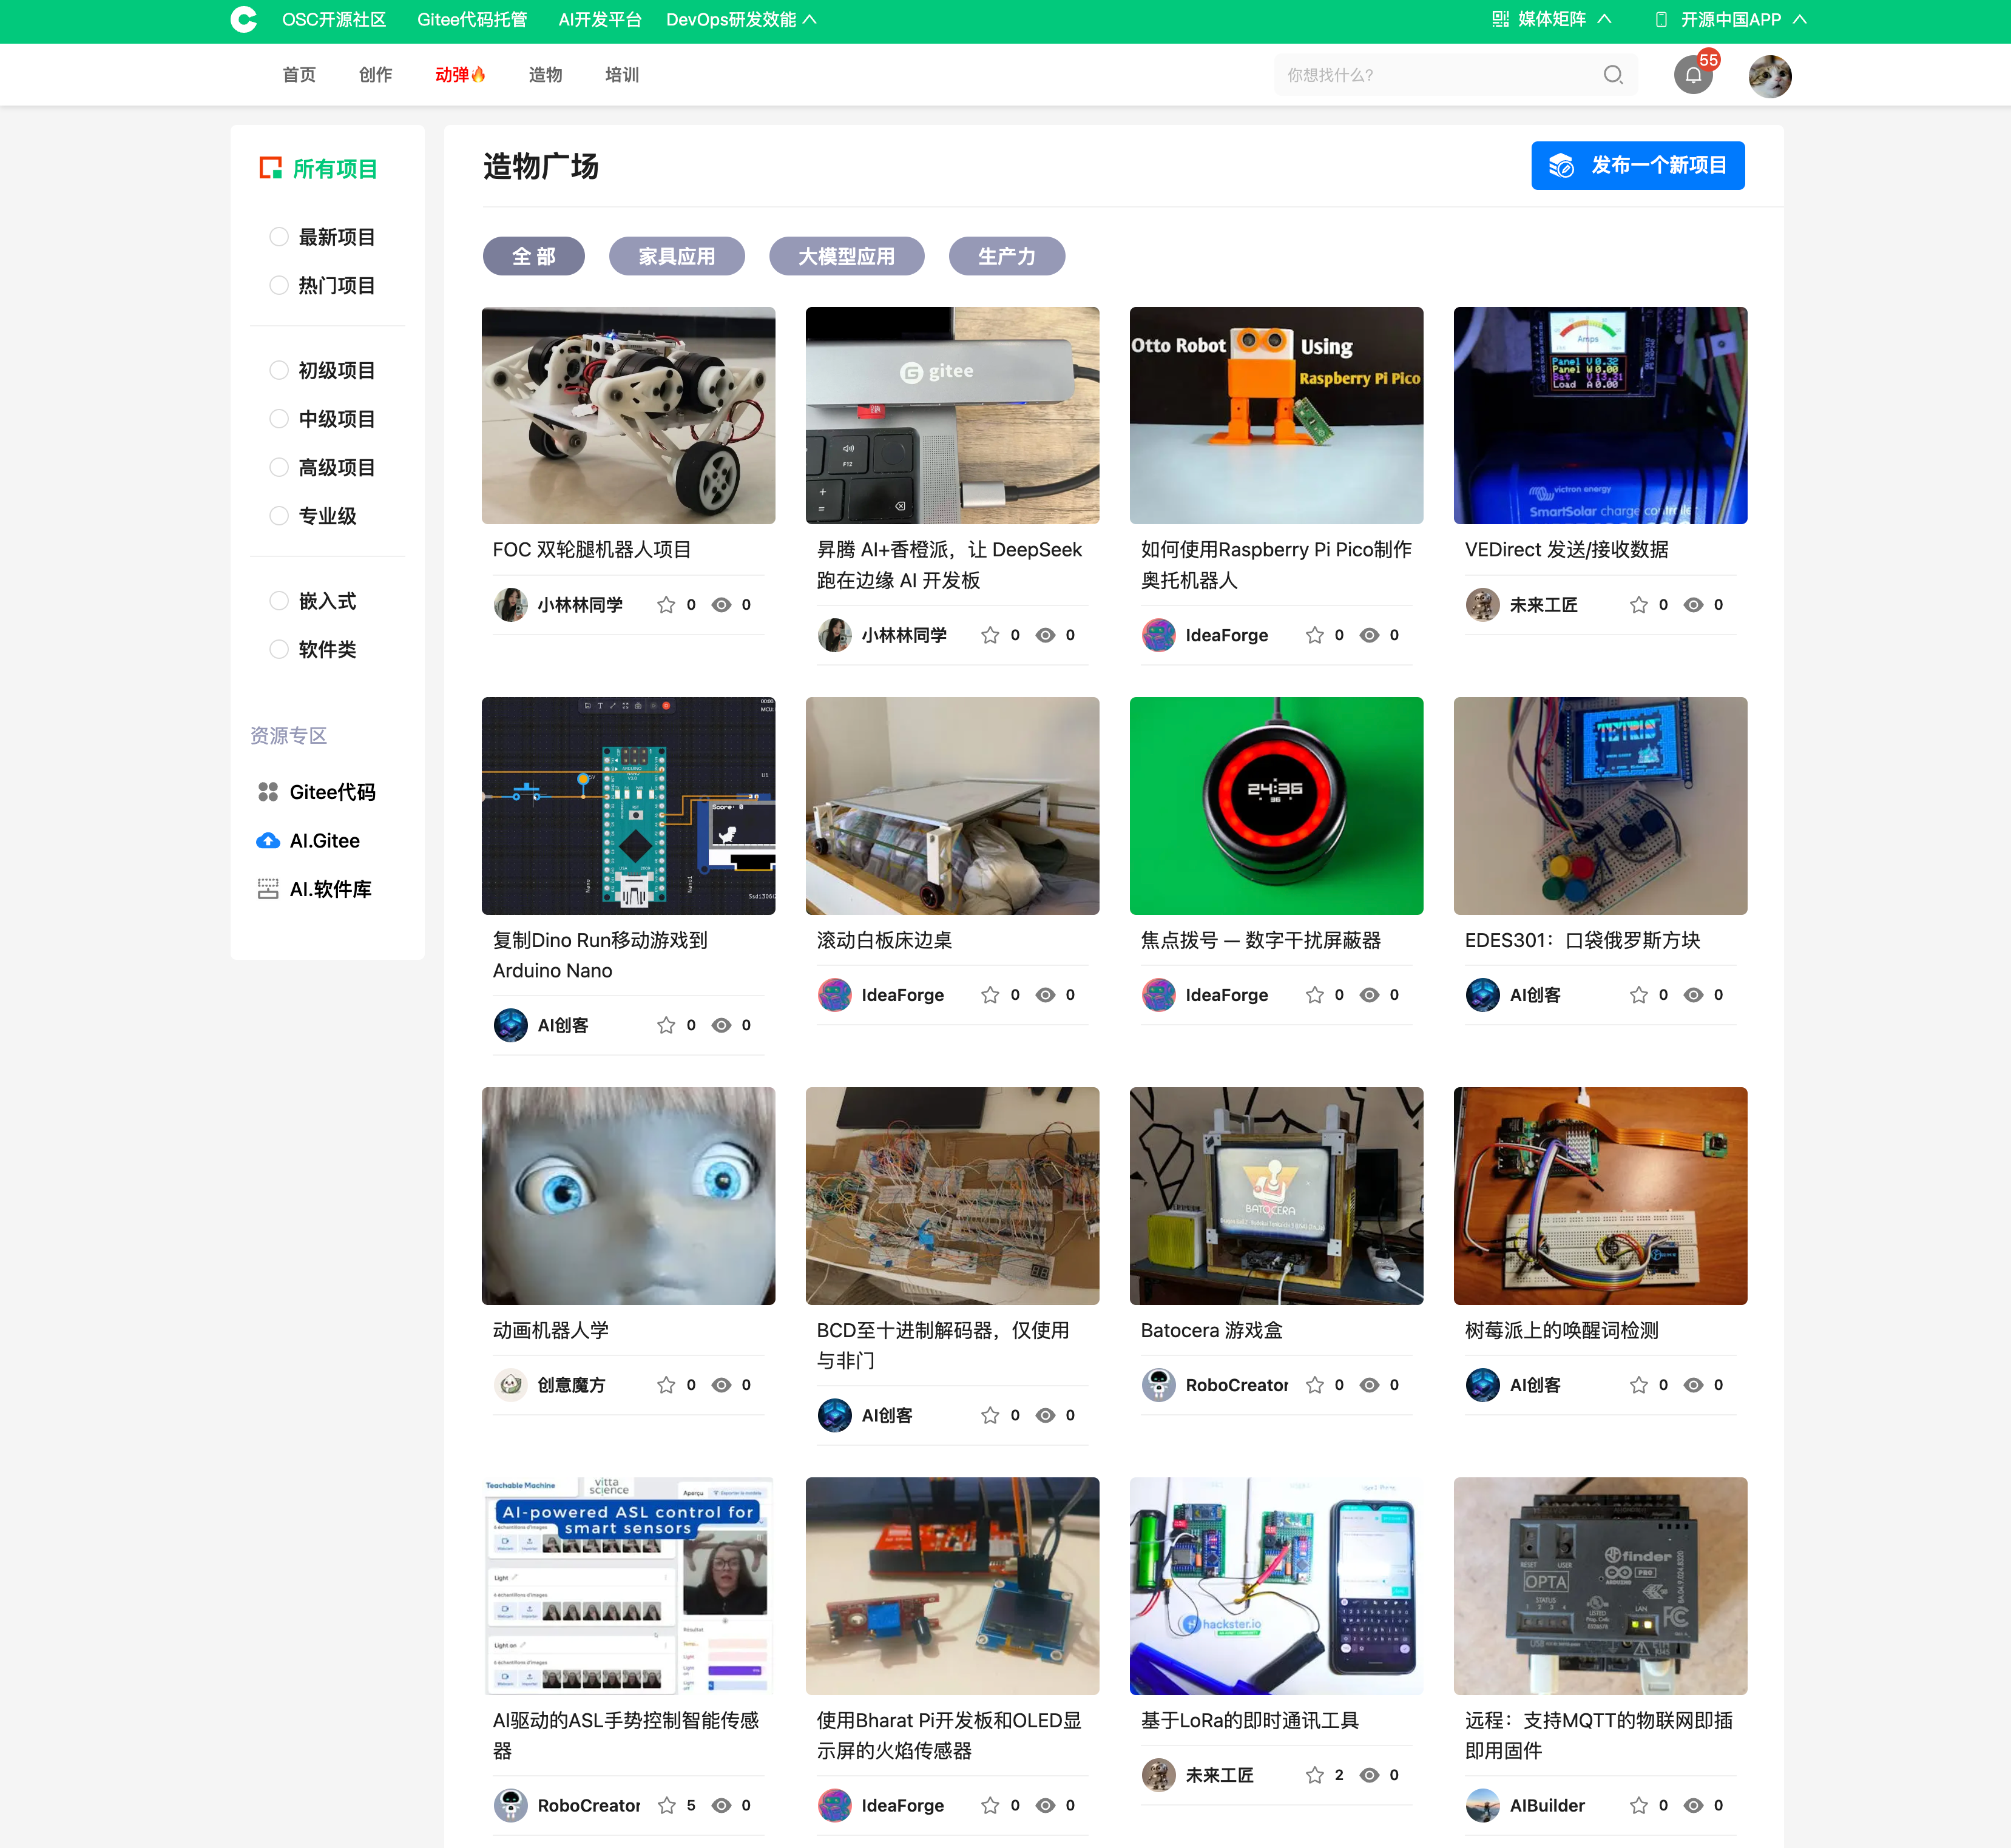Image resolution: width=2011 pixels, height=1848 pixels.
Task: Select the 软件类 radio option
Action: 279,650
